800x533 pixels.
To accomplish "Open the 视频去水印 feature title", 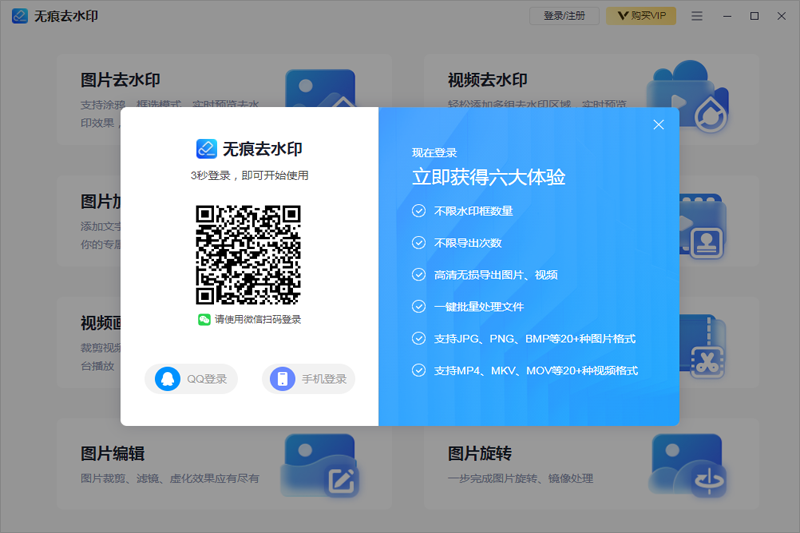I will tap(487, 80).
